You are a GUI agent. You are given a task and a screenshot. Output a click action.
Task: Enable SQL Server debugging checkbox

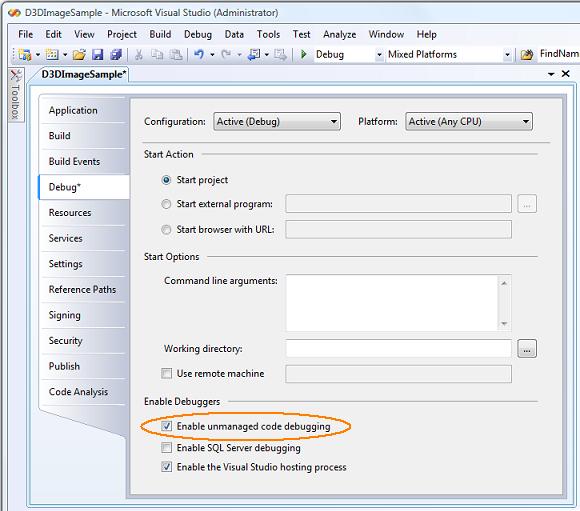click(166, 448)
